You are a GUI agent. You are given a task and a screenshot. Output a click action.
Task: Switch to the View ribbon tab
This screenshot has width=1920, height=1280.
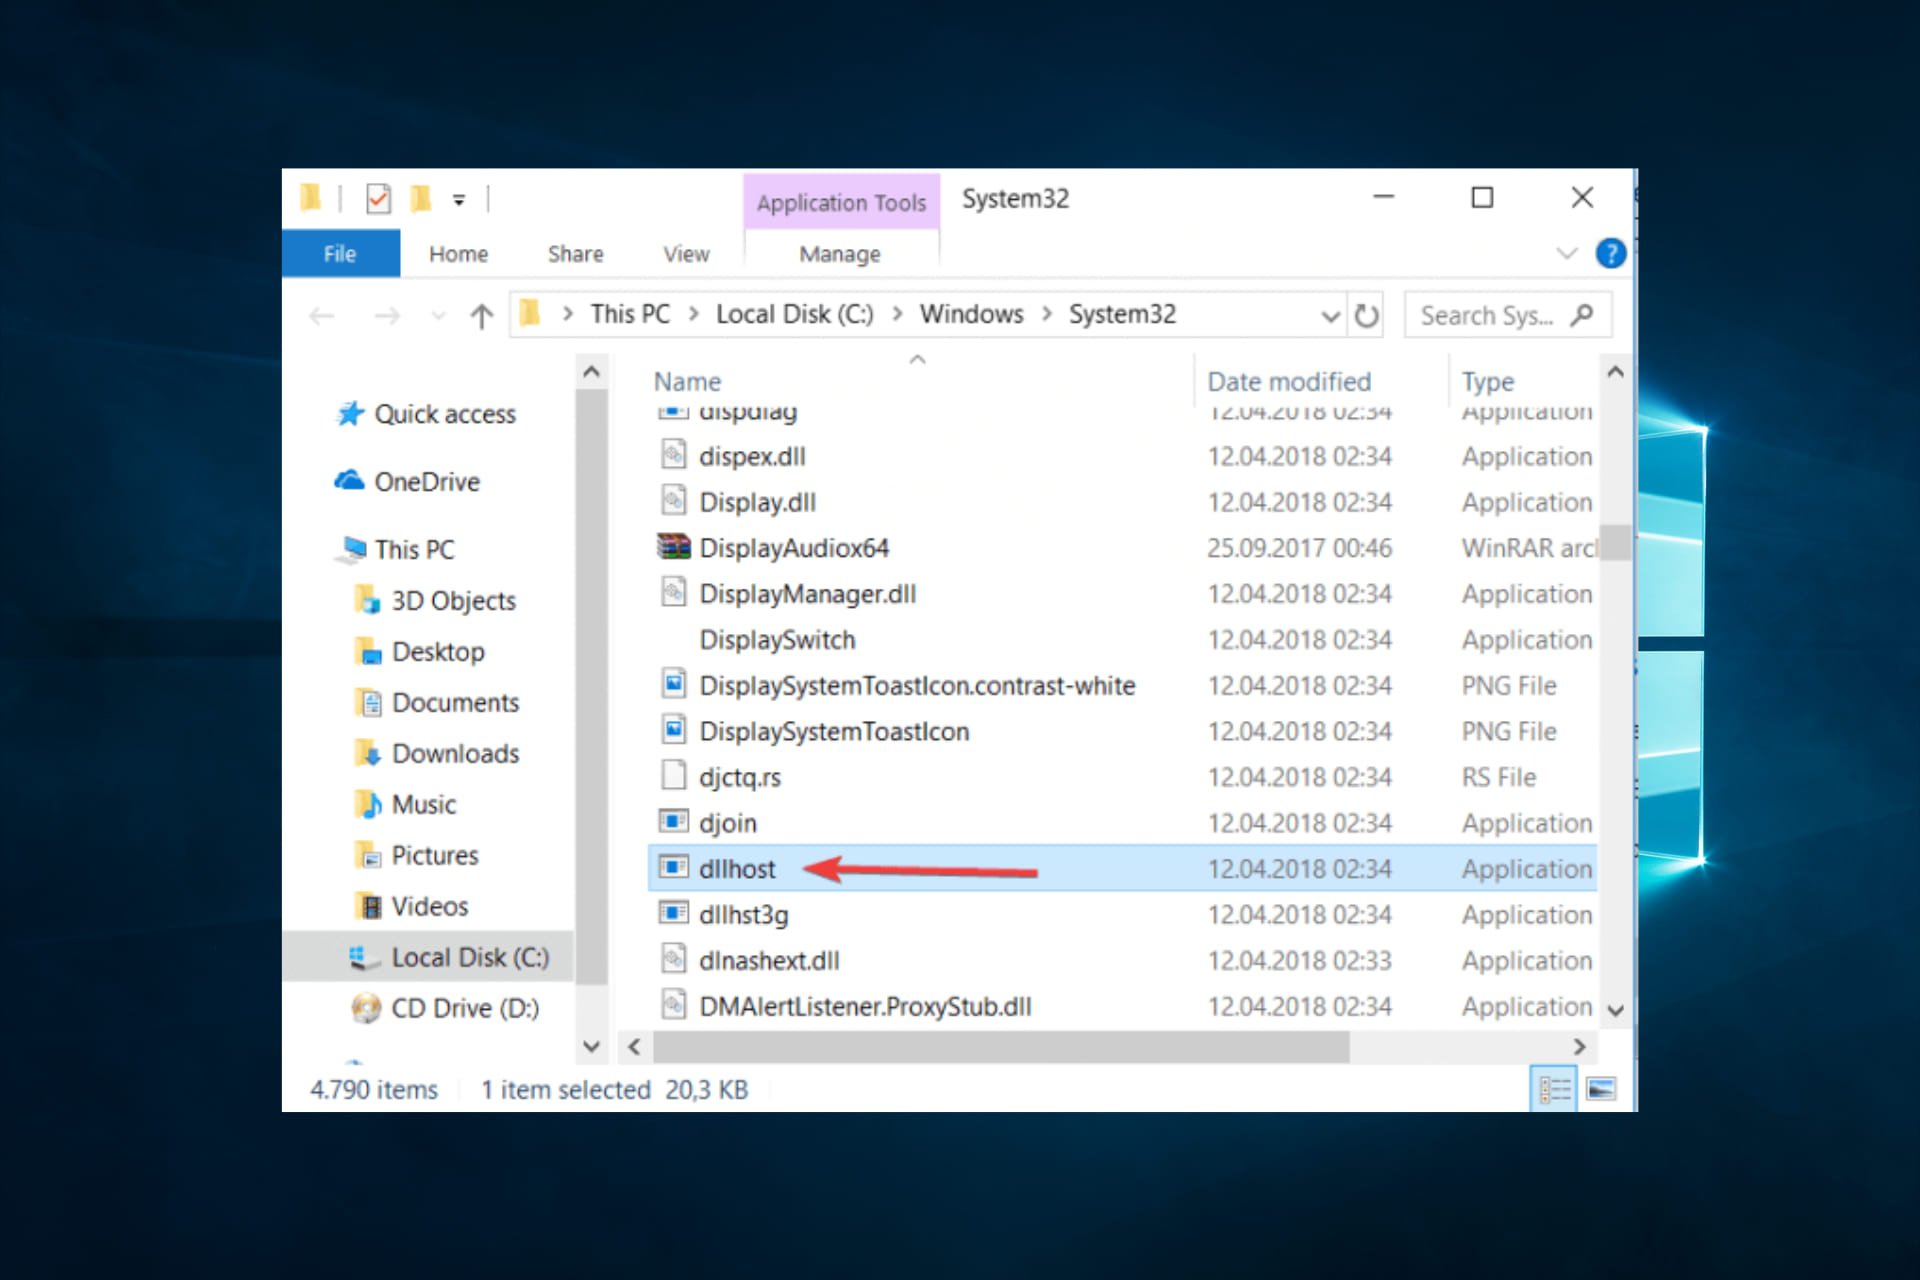(x=686, y=254)
